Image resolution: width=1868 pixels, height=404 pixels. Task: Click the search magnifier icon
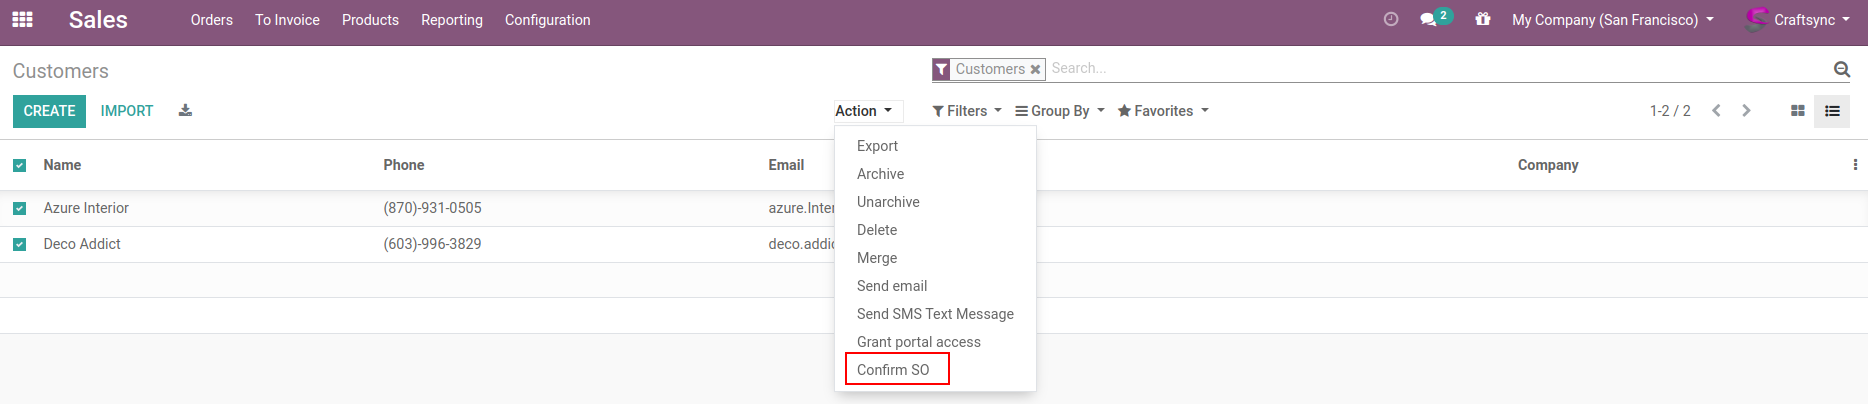1841,69
